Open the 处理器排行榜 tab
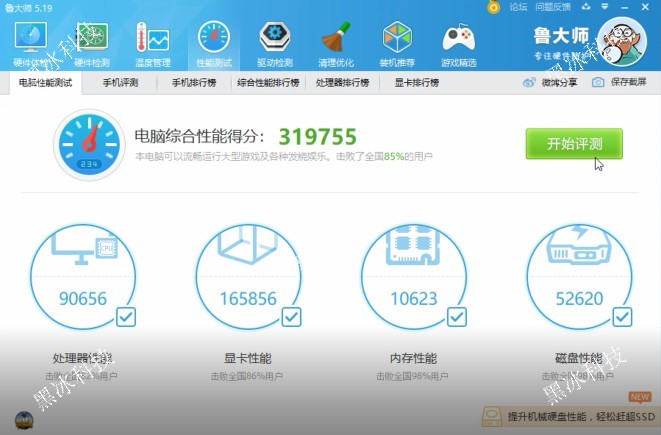Image resolution: width=661 pixels, height=435 pixels. (342, 83)
